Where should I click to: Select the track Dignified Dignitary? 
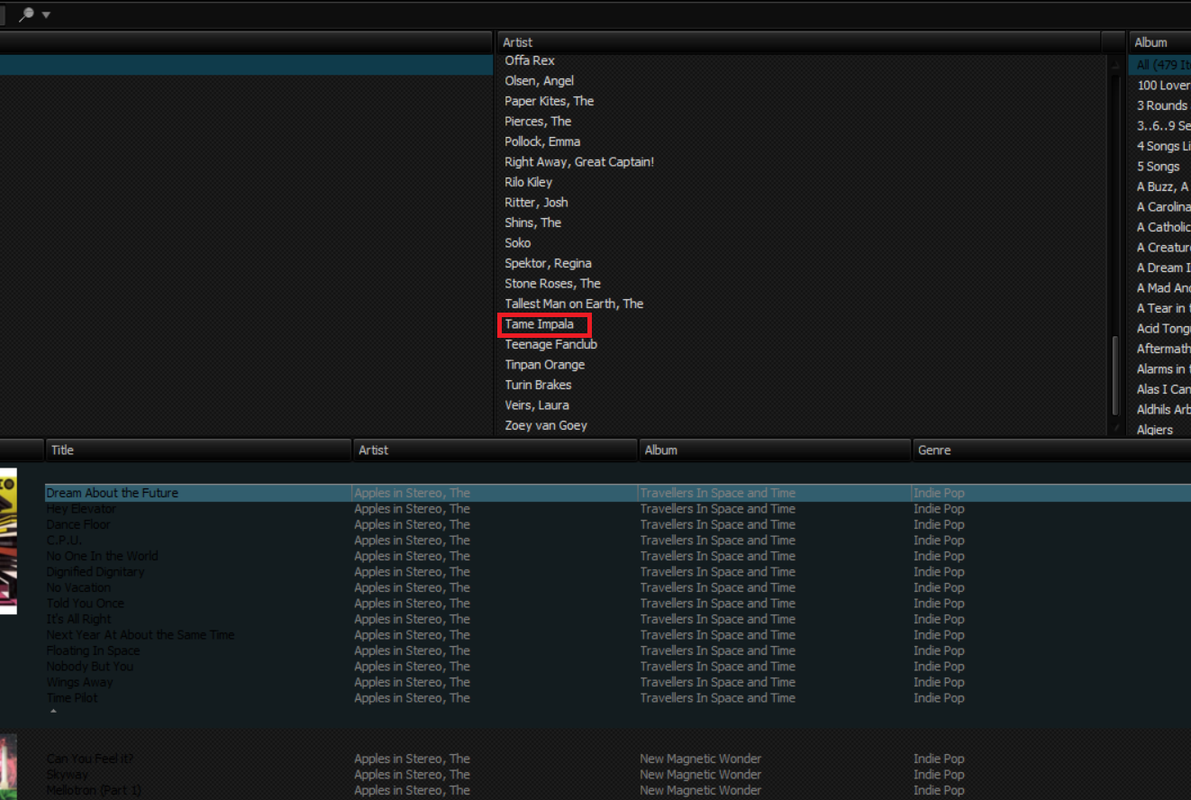[96, 572]
